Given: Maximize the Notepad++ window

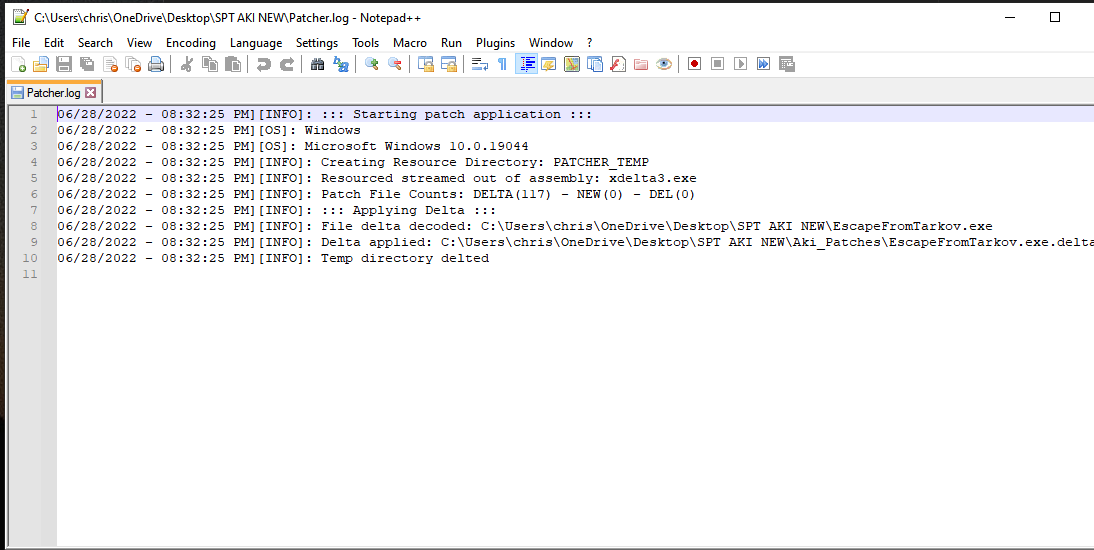Looking at the screenshot, I should (x=1055, y=17).
